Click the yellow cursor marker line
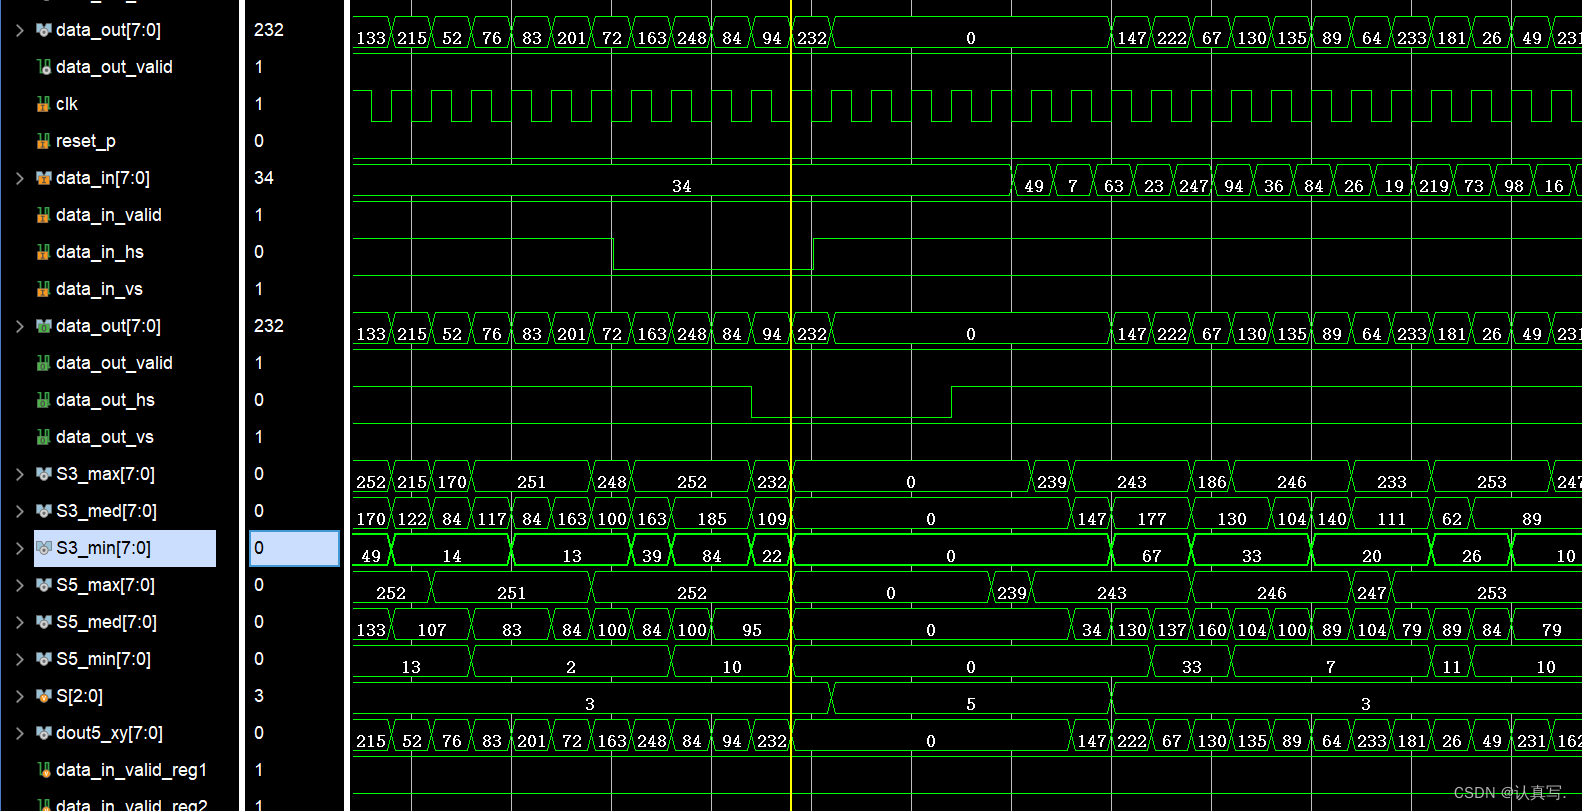Viewport: 1582px width, 811px height. coord(790,405)
